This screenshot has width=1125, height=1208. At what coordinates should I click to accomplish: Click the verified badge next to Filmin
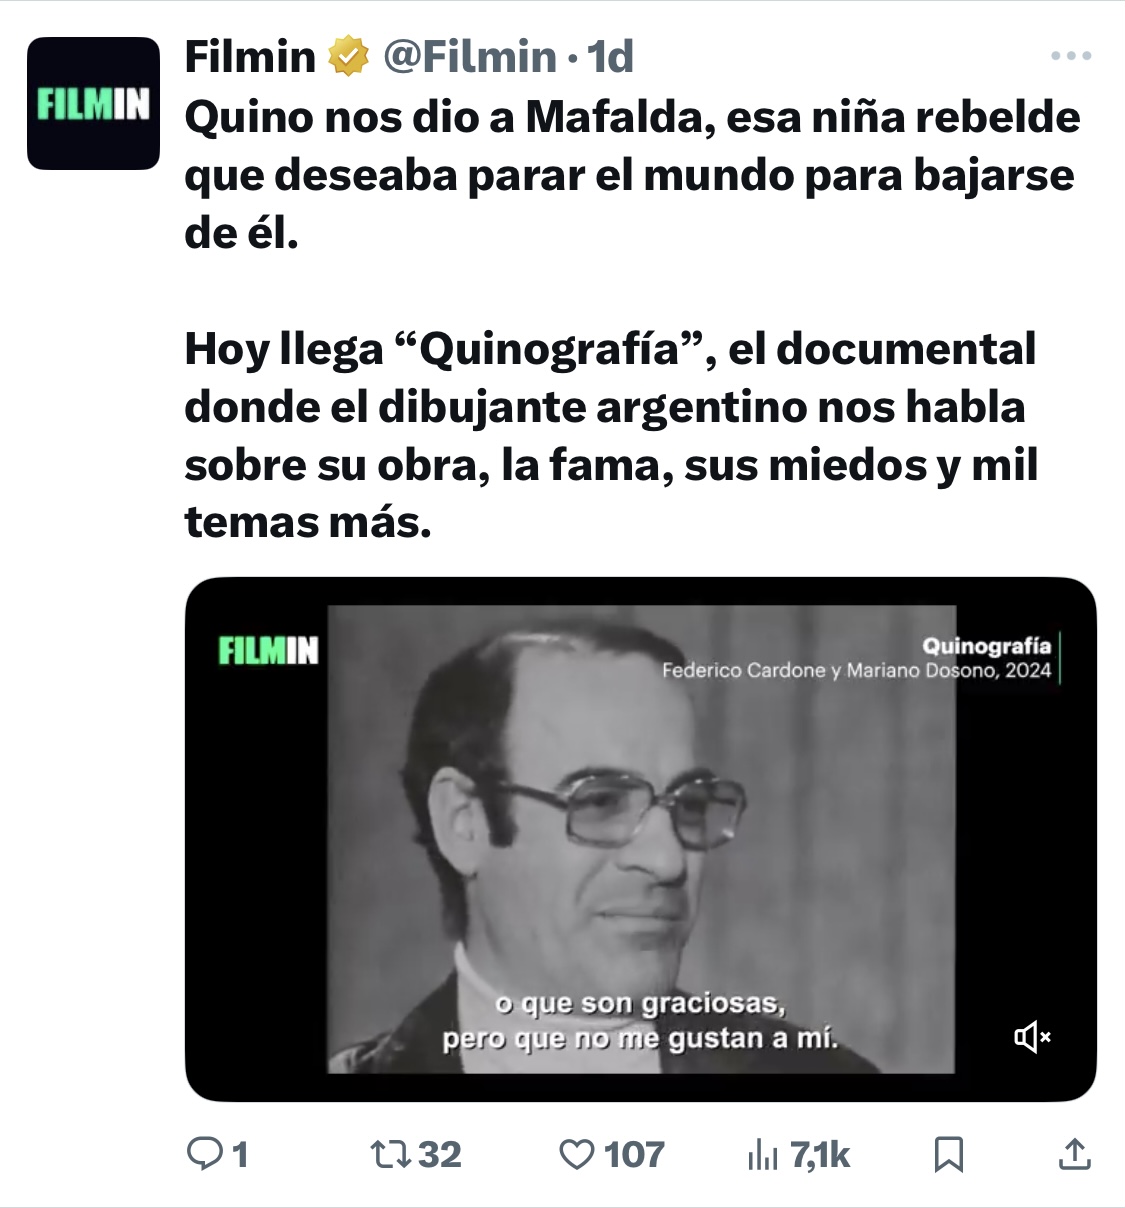tap(349, 56)
